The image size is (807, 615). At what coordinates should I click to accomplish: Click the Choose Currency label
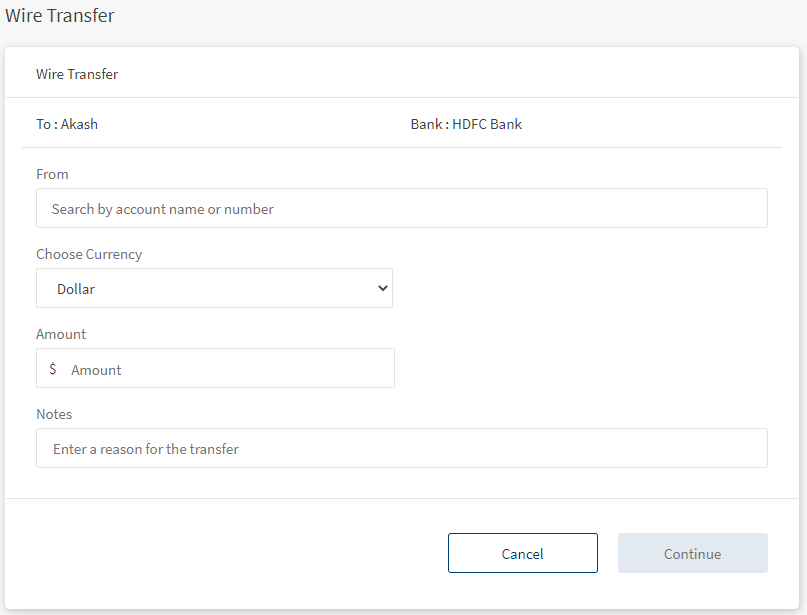[x=89, y=254]
